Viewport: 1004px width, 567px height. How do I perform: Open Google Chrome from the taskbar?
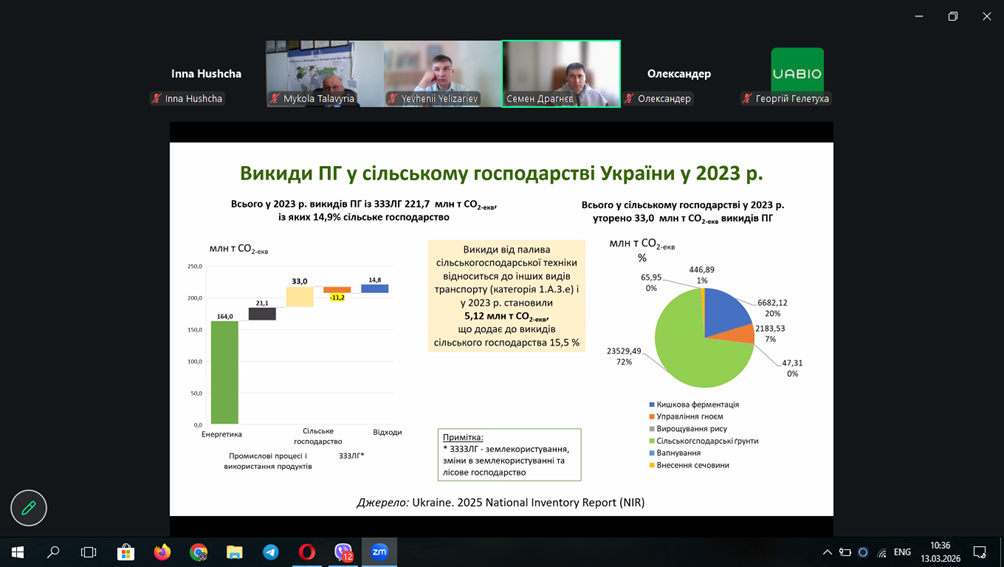[x=198, y=552]
